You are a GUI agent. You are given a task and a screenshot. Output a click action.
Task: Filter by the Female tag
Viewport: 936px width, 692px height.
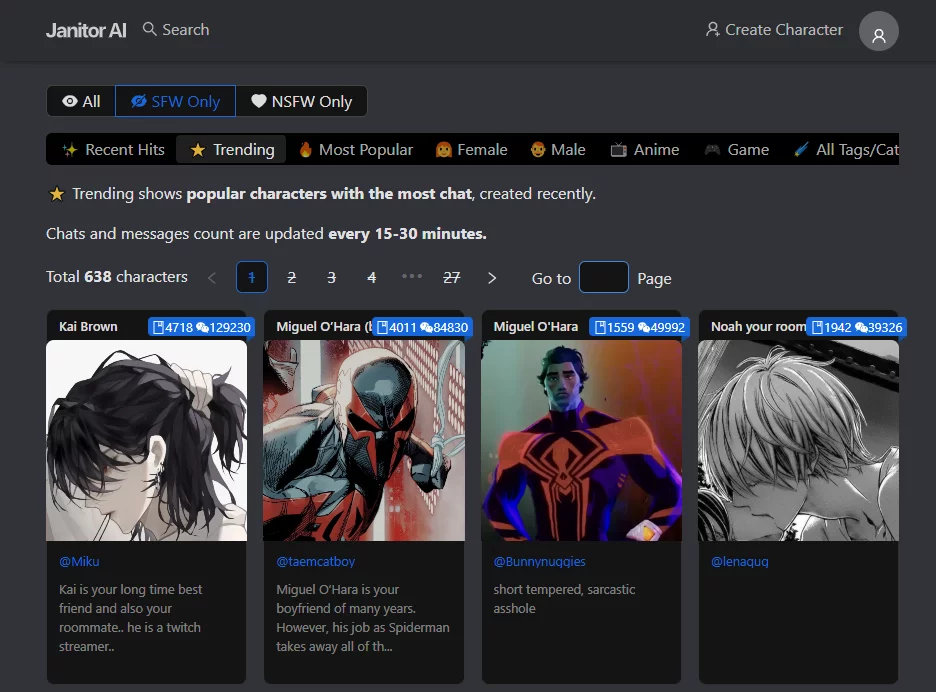point(471,149)
